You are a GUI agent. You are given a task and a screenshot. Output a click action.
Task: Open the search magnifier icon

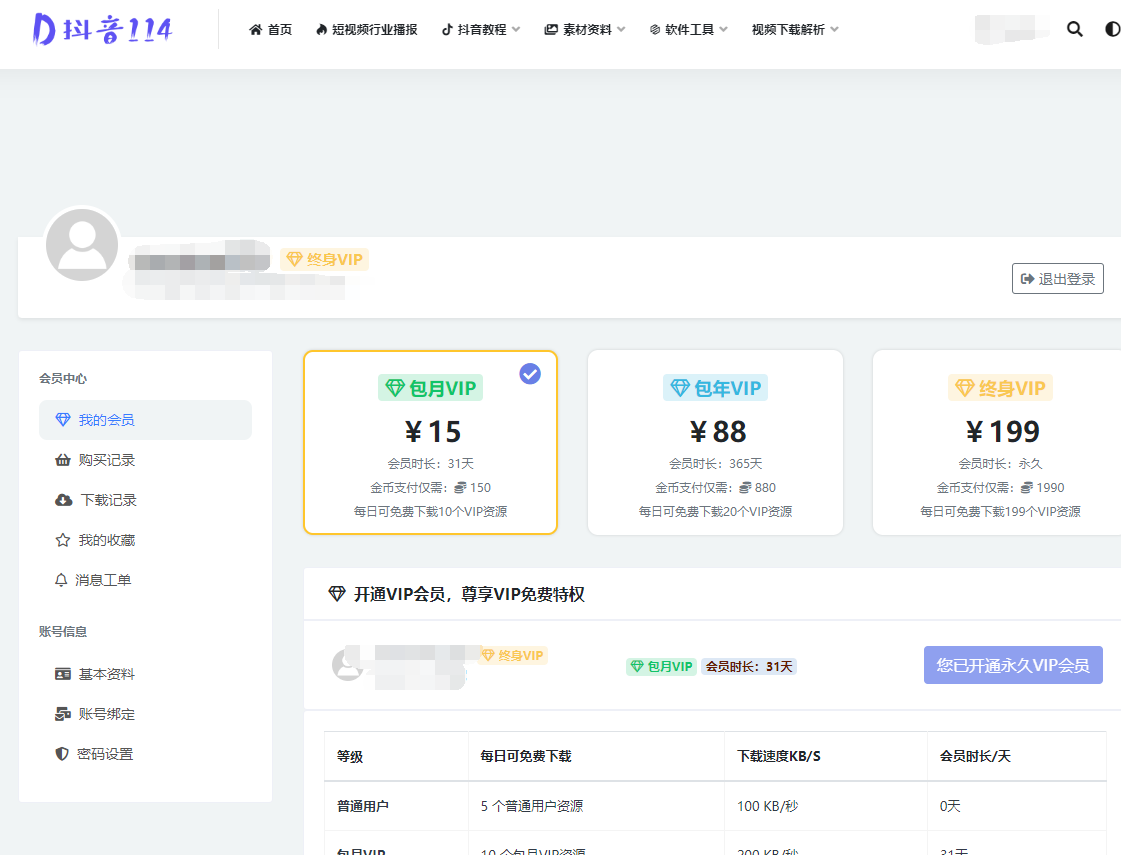coord(1074,29)
